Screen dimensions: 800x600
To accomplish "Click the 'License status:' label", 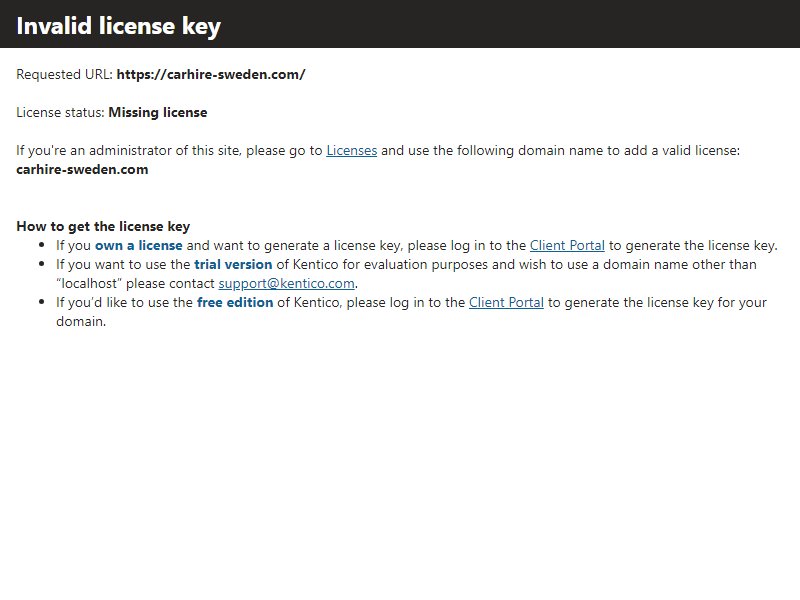I will [x=60, y=112].
